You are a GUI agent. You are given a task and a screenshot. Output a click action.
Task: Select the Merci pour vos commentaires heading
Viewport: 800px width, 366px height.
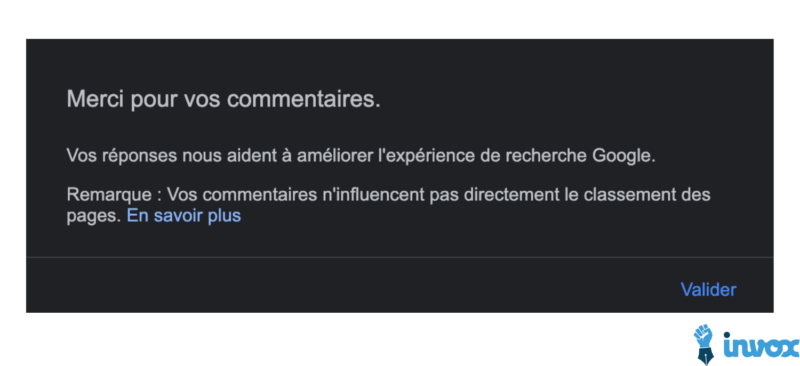pos(223,99)
